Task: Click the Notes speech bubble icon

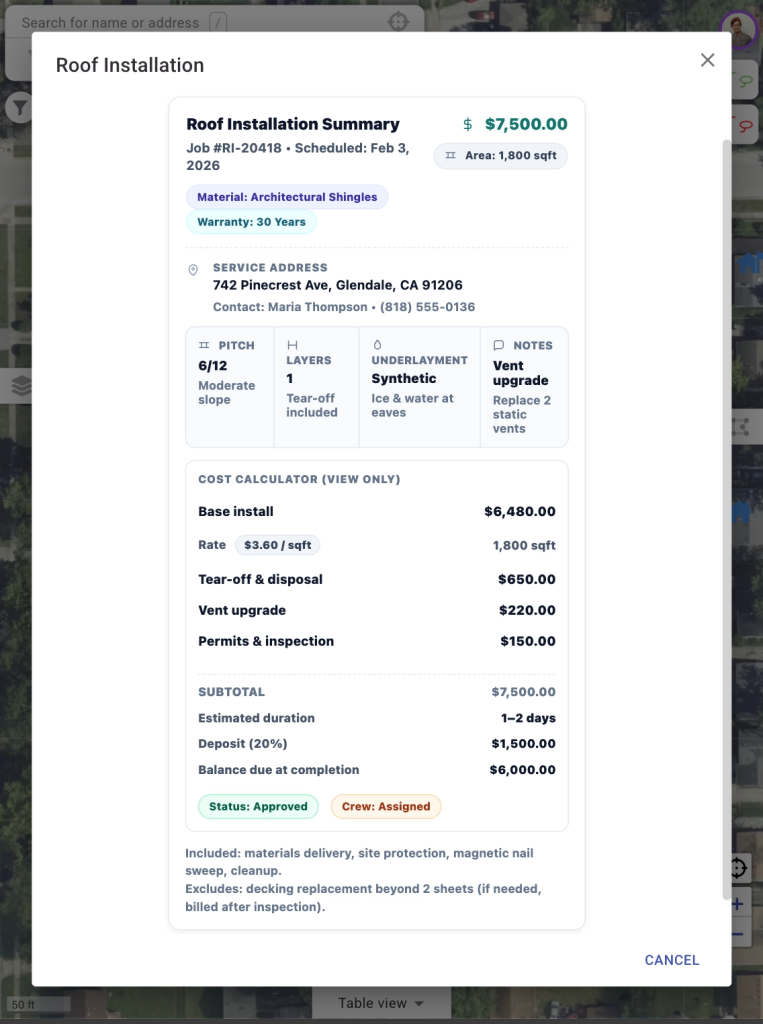Action: pyautogui.click(x=499, y=345)
